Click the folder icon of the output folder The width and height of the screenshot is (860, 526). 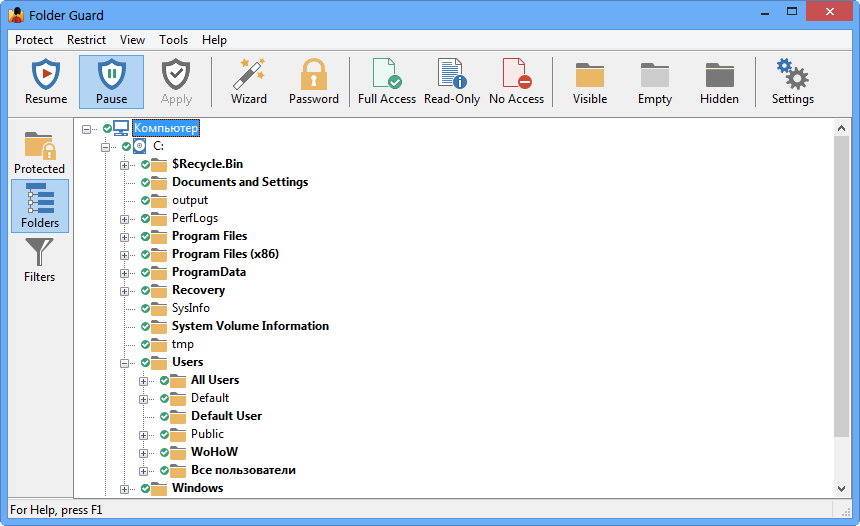pos(159,201)
